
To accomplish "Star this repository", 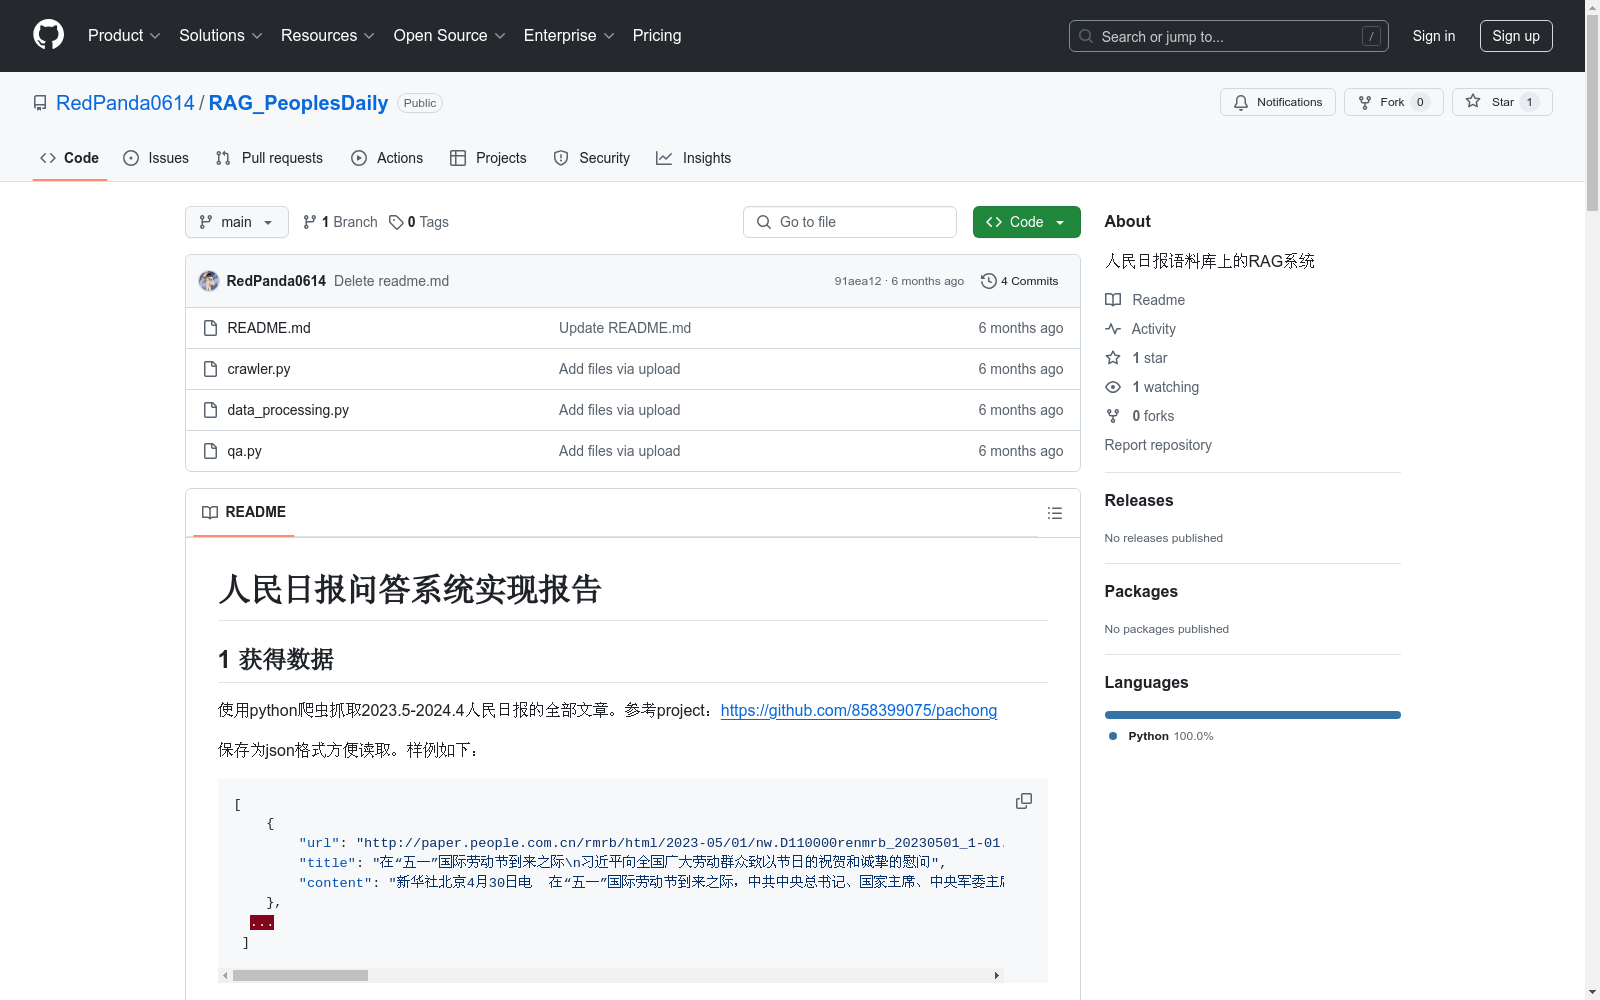I will 1502,102.
